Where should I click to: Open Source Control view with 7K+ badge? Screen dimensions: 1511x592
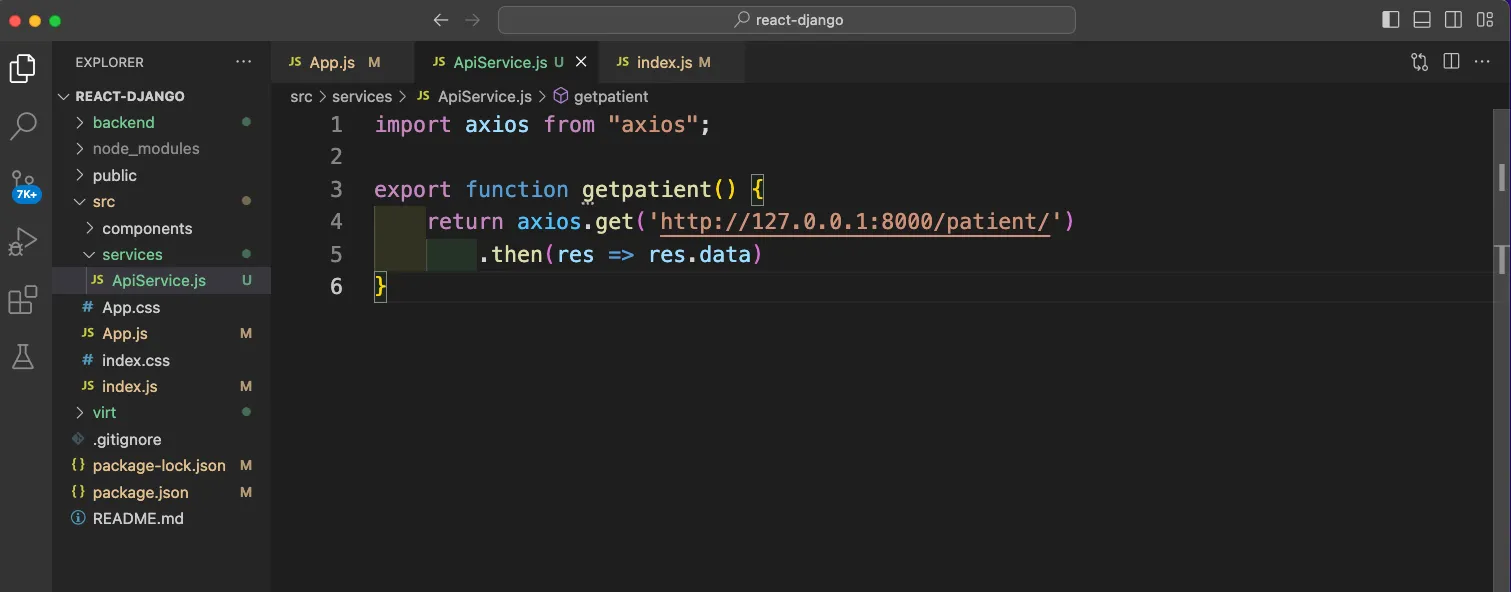[x=24, y=185]
